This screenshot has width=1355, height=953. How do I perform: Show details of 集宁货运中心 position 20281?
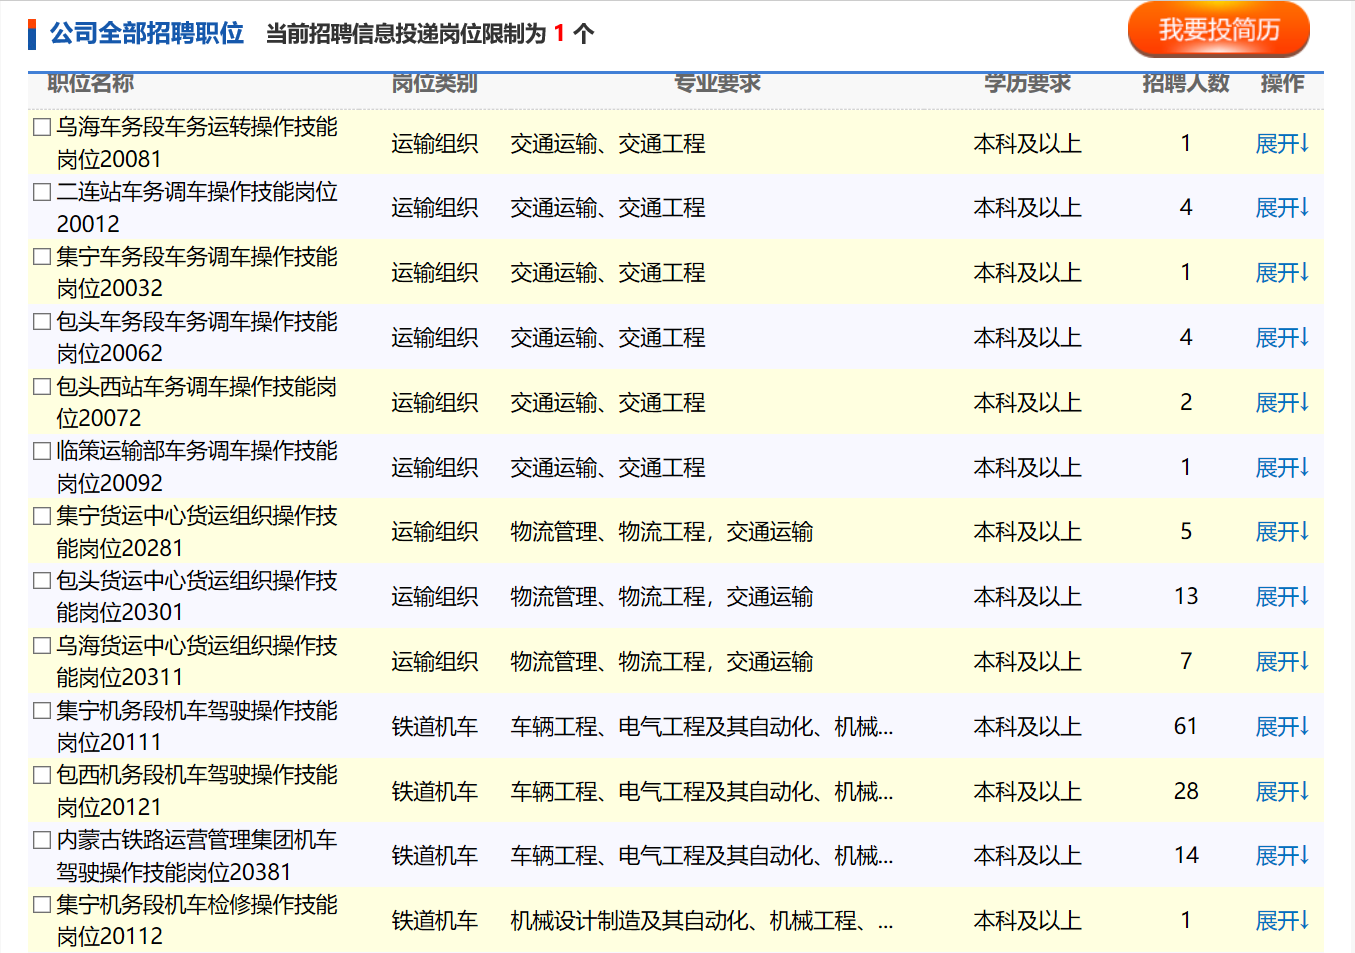coord(1282,532)
